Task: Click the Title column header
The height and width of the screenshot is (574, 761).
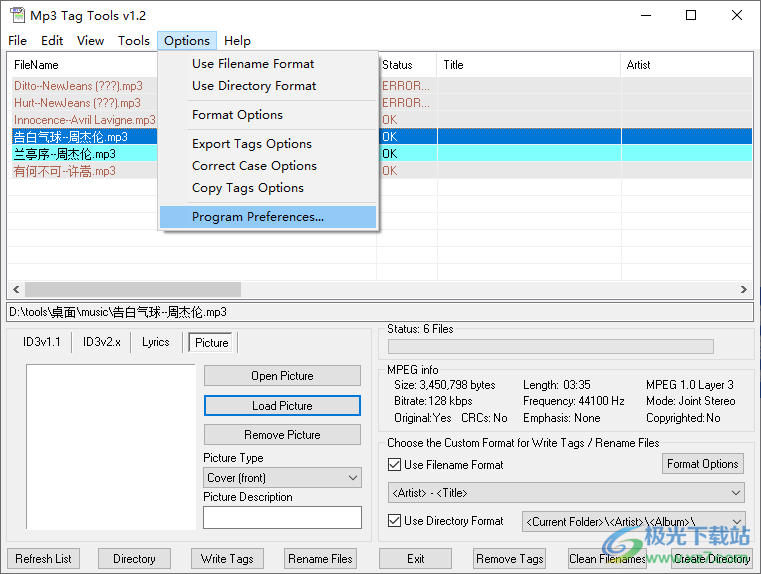Action: [x=453, y=65]
